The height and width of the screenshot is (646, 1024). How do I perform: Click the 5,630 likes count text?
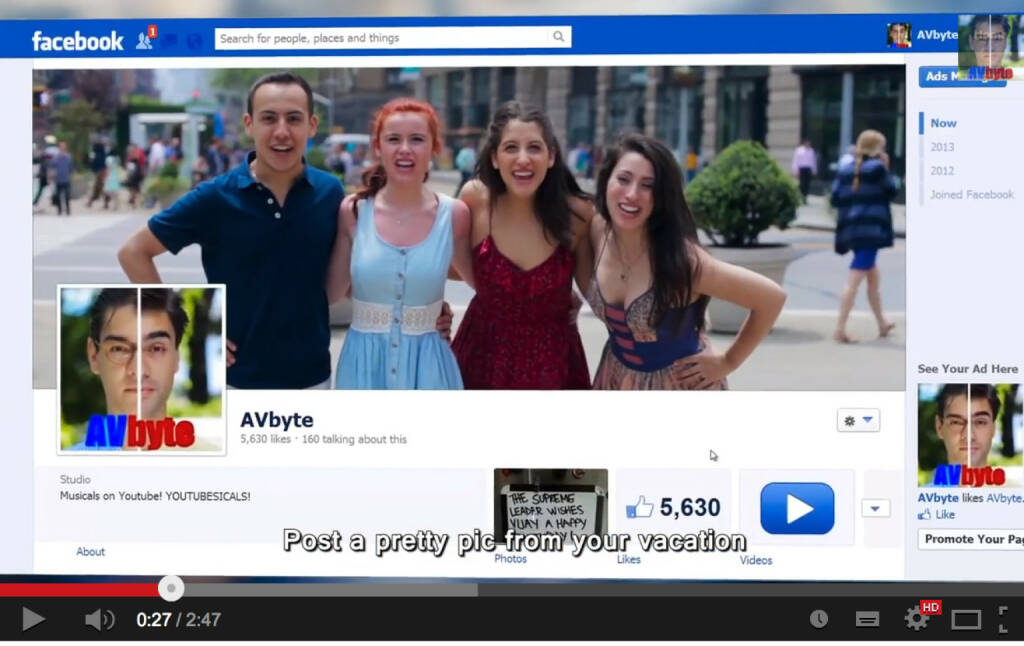[x=690, y=508]
